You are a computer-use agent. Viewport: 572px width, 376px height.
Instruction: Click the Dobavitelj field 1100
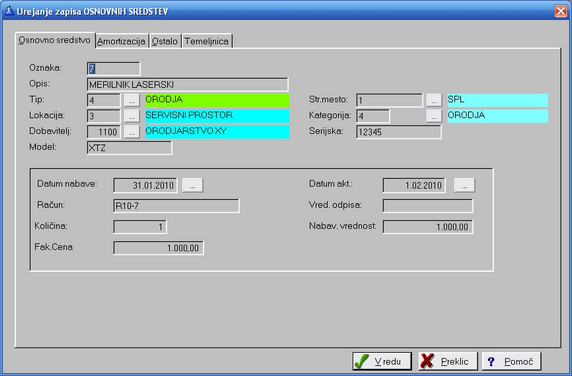point(104,132)
